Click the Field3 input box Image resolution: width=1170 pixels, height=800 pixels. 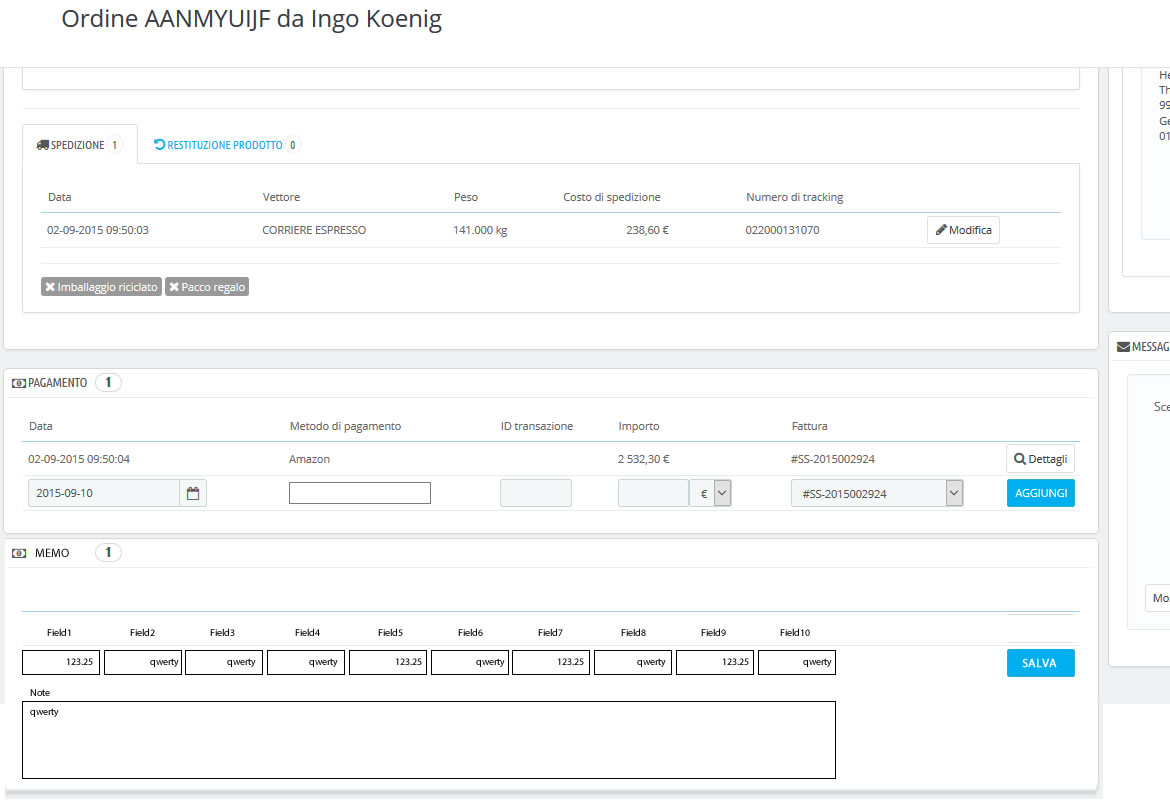tap(224, 662)
